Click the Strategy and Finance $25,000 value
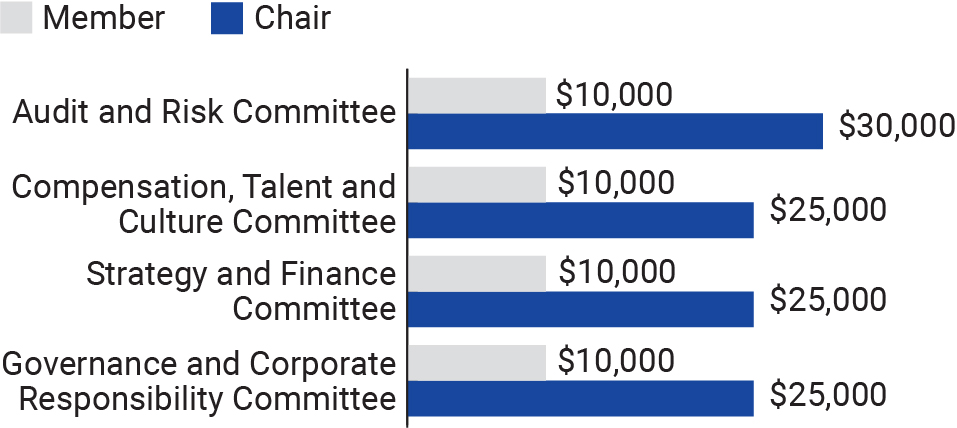Viewport: 957px width, 428px height. click(828, 299)
